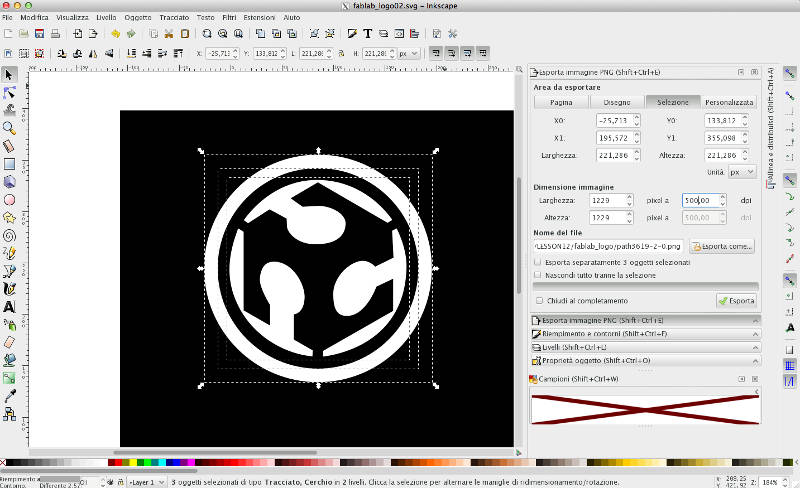
Task: Select the Eraser tool
Action: pyautogui.click(x=9, y=343)
